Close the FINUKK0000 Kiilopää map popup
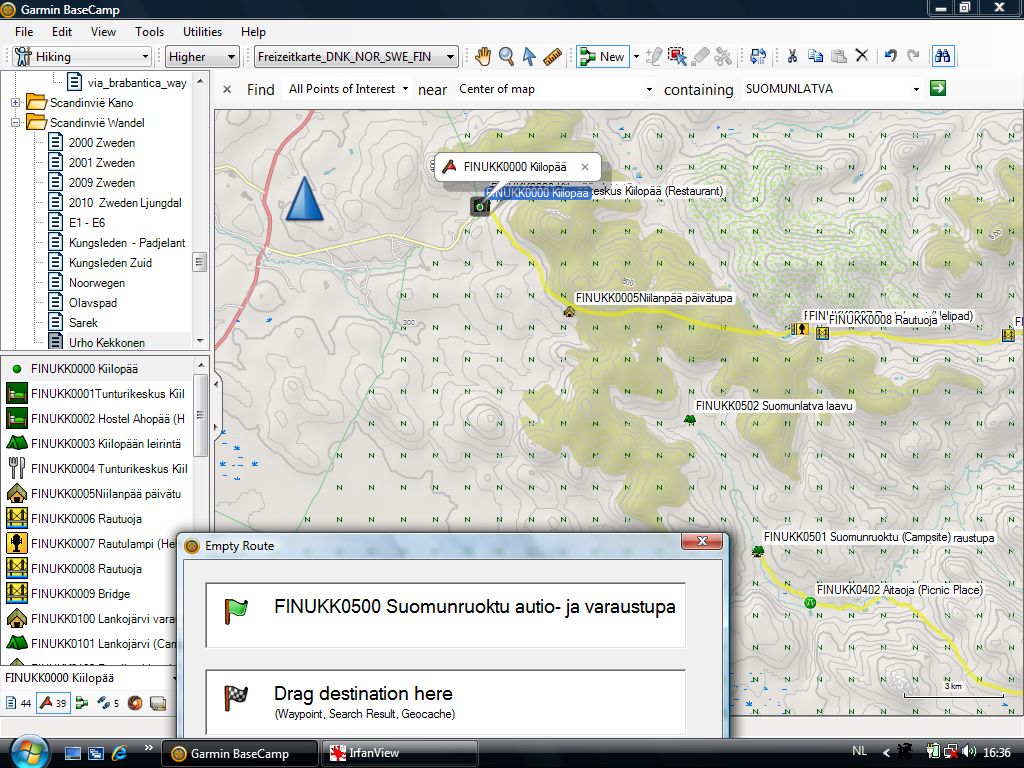 [585, 167]
